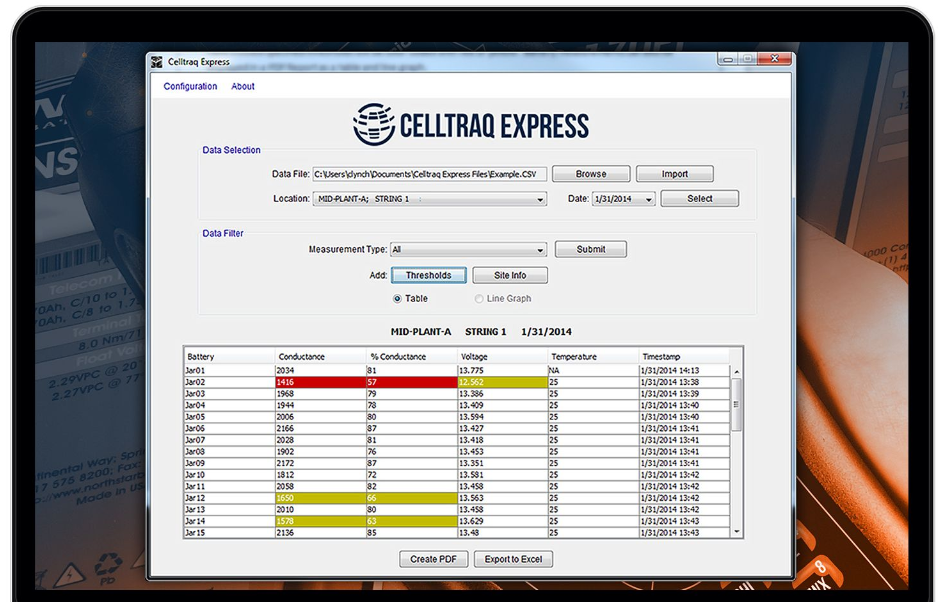Click the Create PDF button

[433, 559]
